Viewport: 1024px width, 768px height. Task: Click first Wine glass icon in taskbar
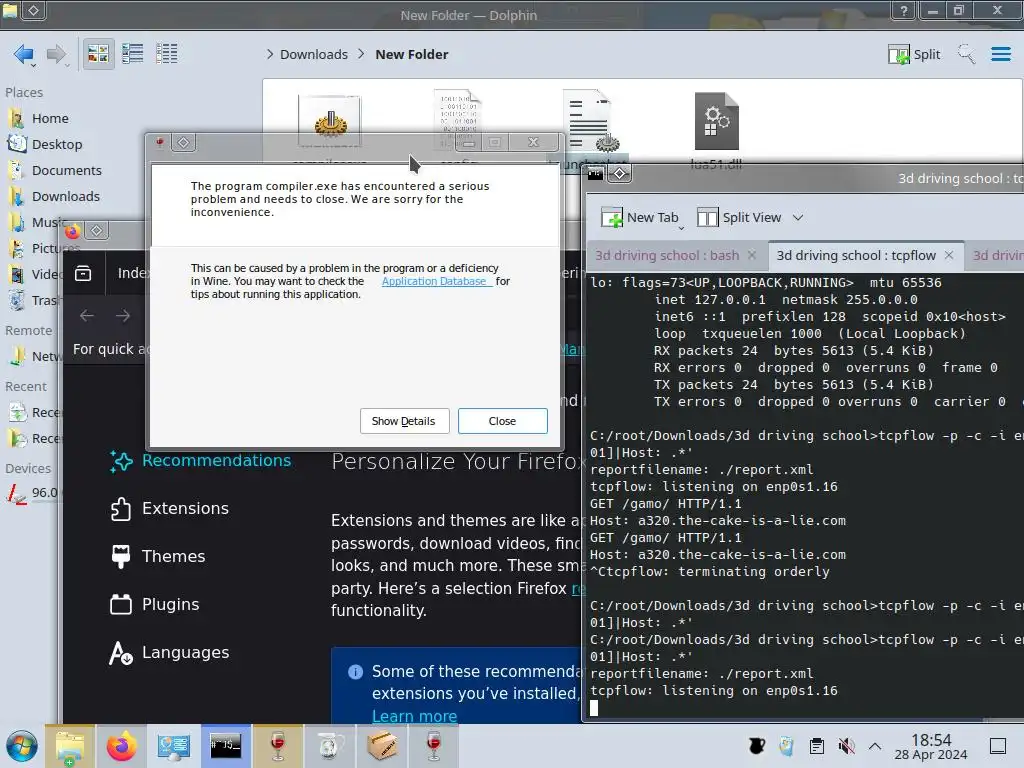click(x=278, y=746)
